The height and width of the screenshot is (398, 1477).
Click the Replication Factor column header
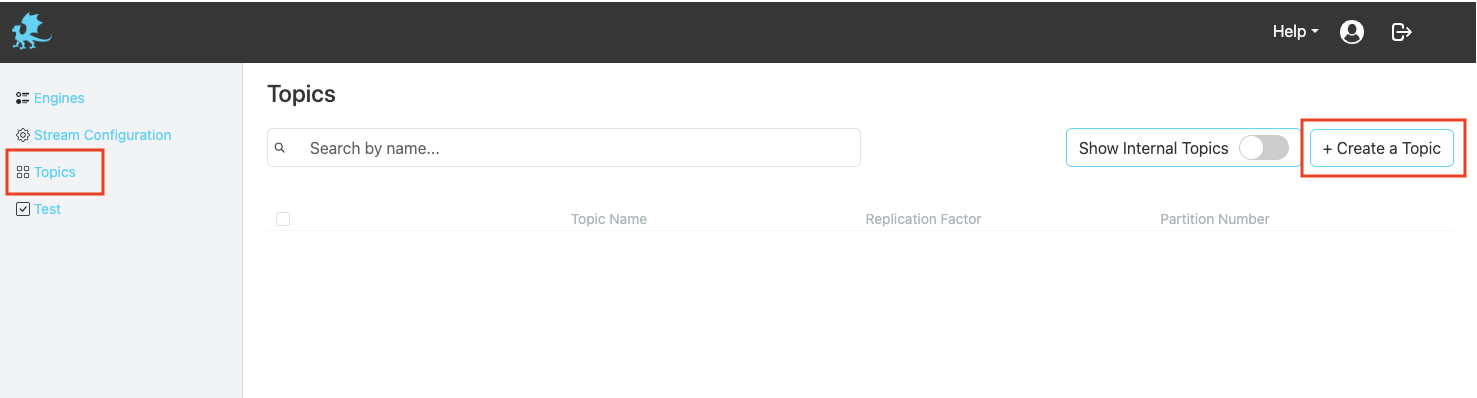pyautogui.click(x=923, y=219)
